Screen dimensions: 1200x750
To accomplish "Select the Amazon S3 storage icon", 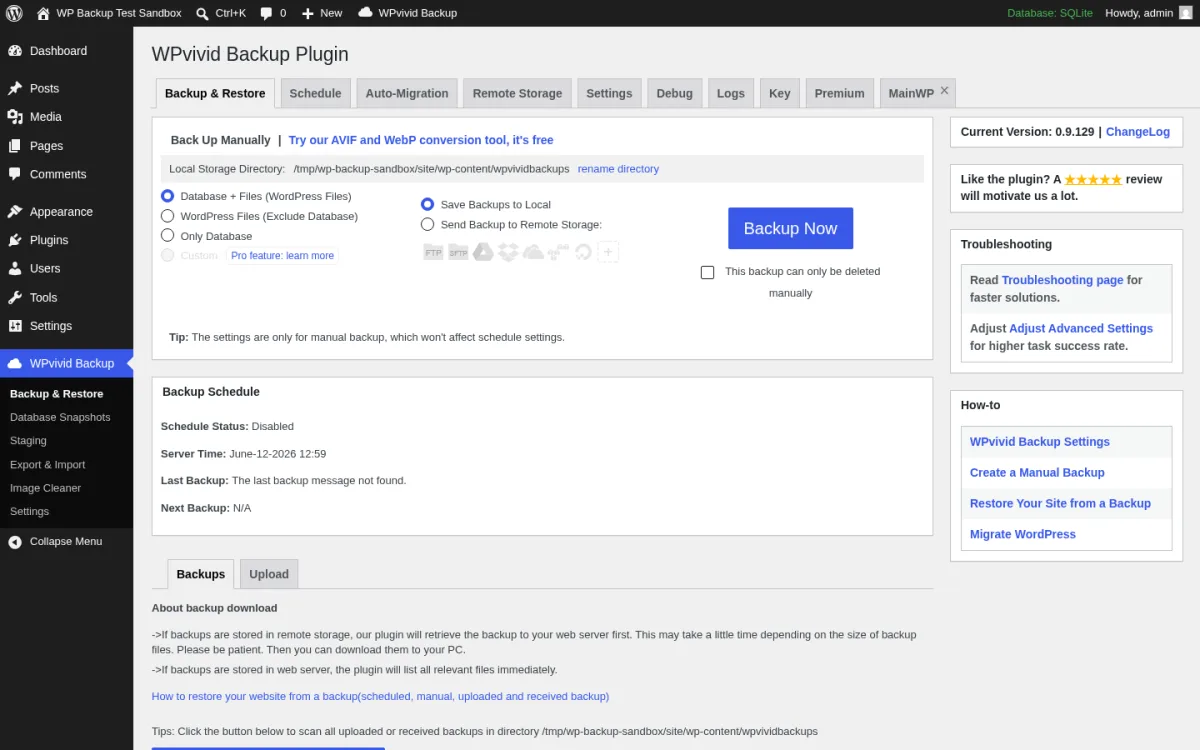I will click(558, 252).
